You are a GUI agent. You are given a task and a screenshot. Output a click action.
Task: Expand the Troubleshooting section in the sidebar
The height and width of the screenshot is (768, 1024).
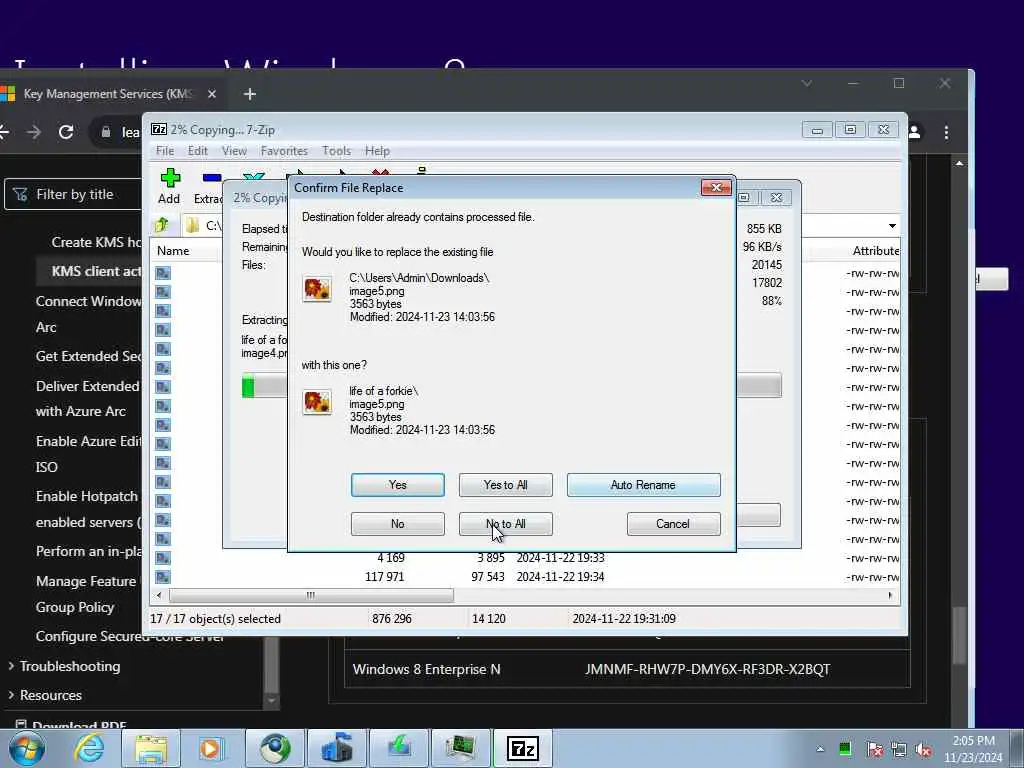coord(69,666)
